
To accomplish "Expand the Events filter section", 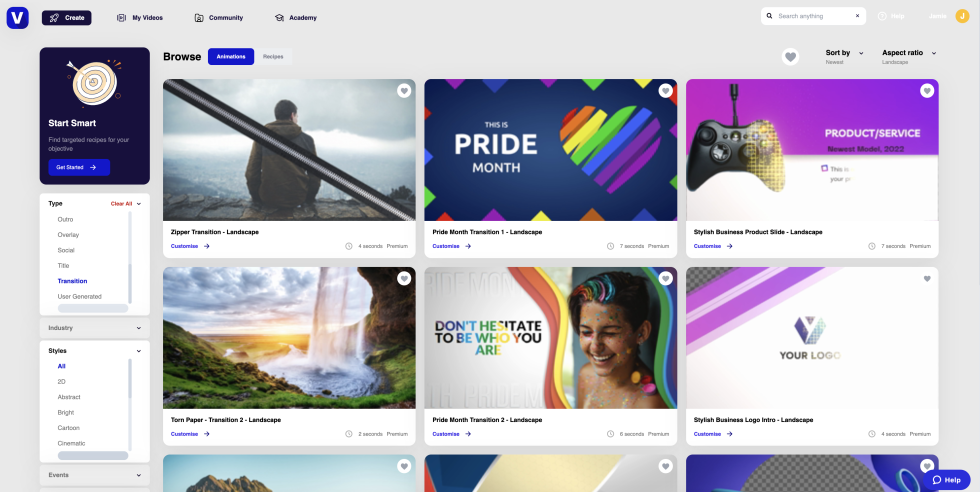I will (x=95, y=473).
